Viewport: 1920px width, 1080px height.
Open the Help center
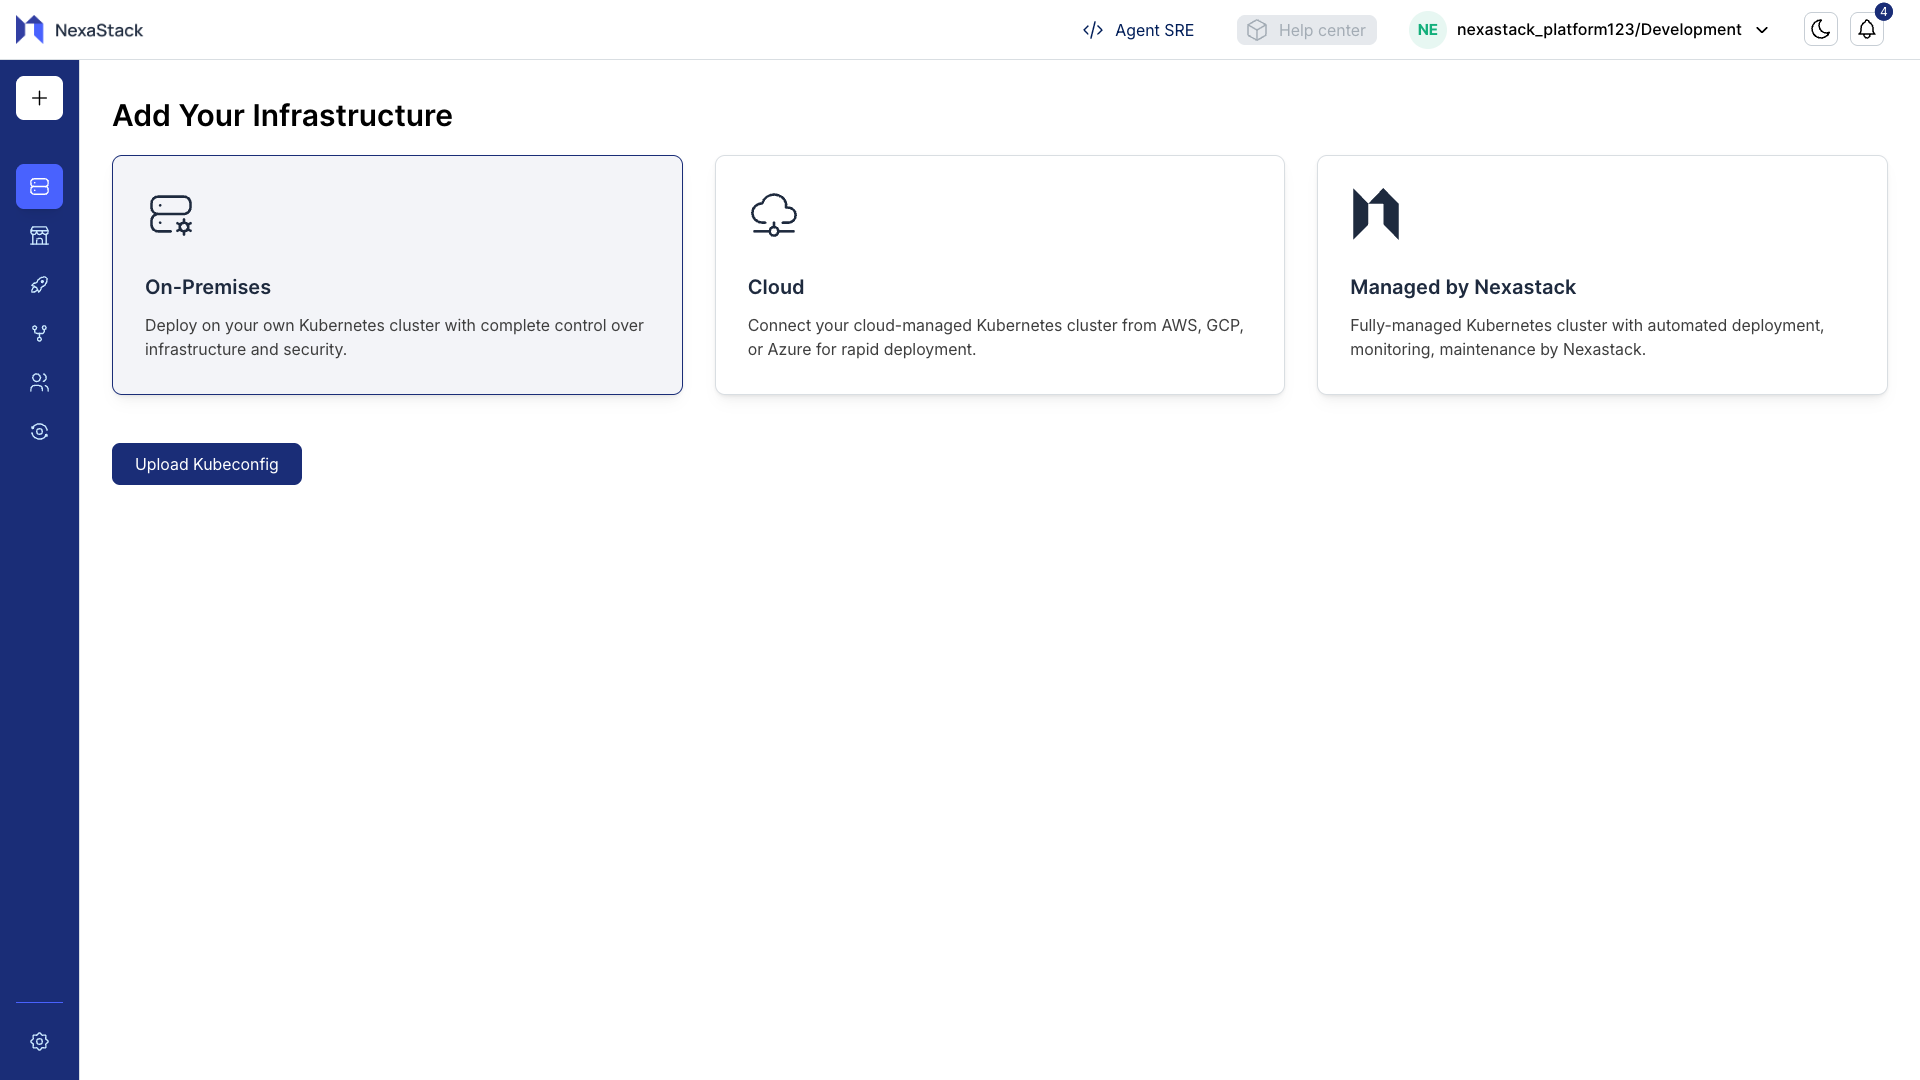[1306, 30]
